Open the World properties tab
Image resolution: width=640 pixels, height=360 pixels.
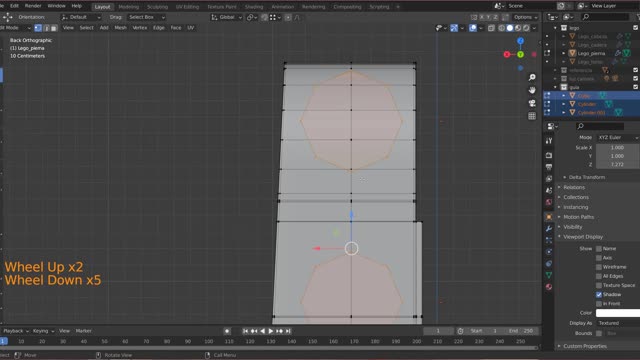[549, 202]
